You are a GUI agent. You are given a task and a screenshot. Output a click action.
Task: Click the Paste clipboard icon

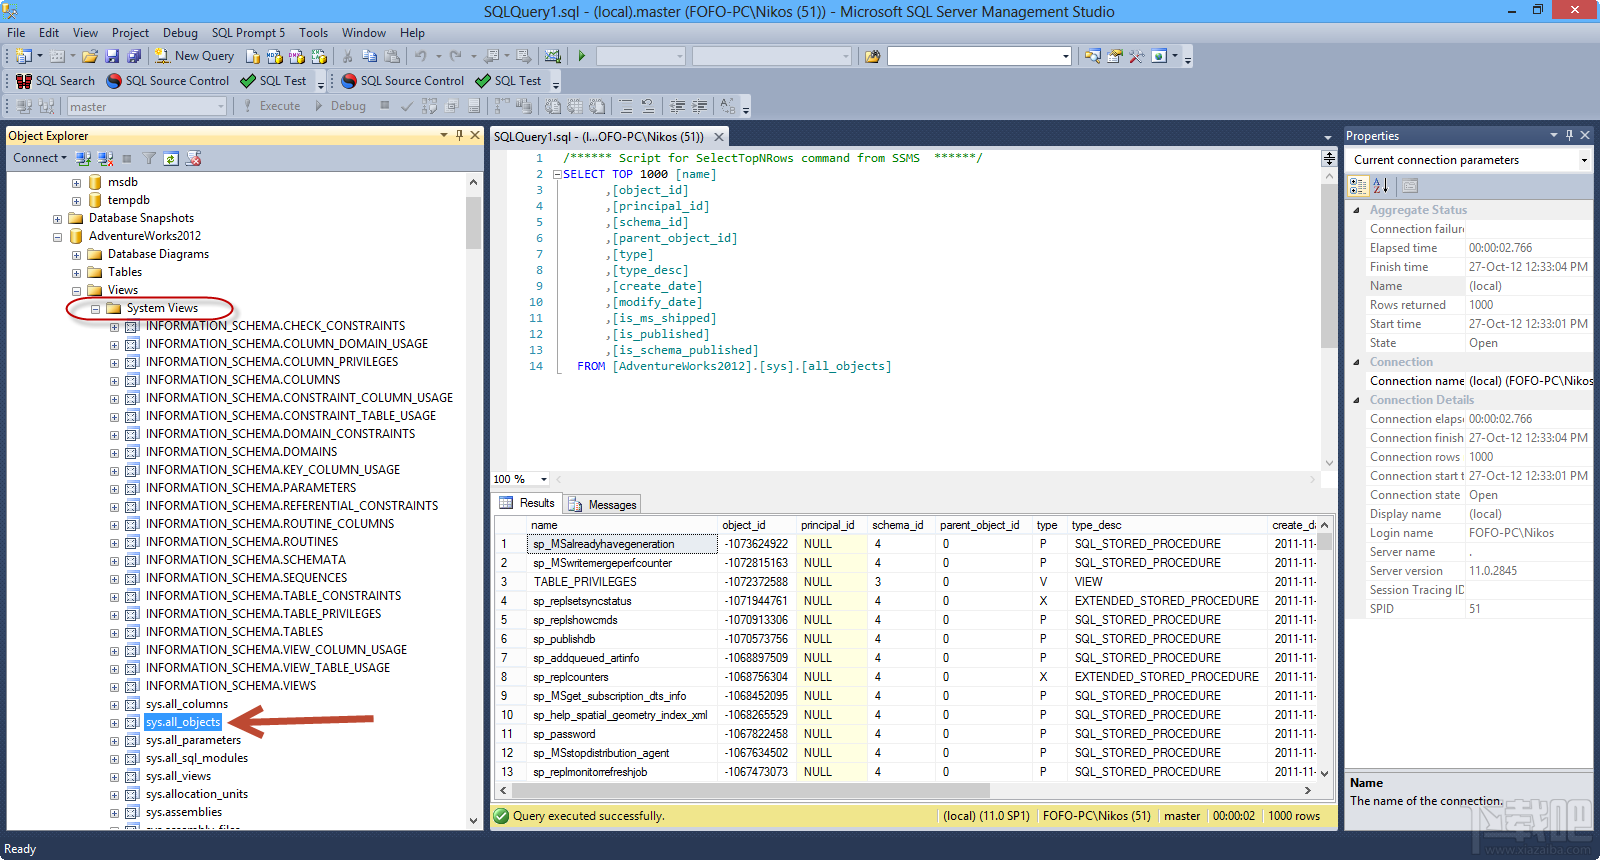[392, 56]
